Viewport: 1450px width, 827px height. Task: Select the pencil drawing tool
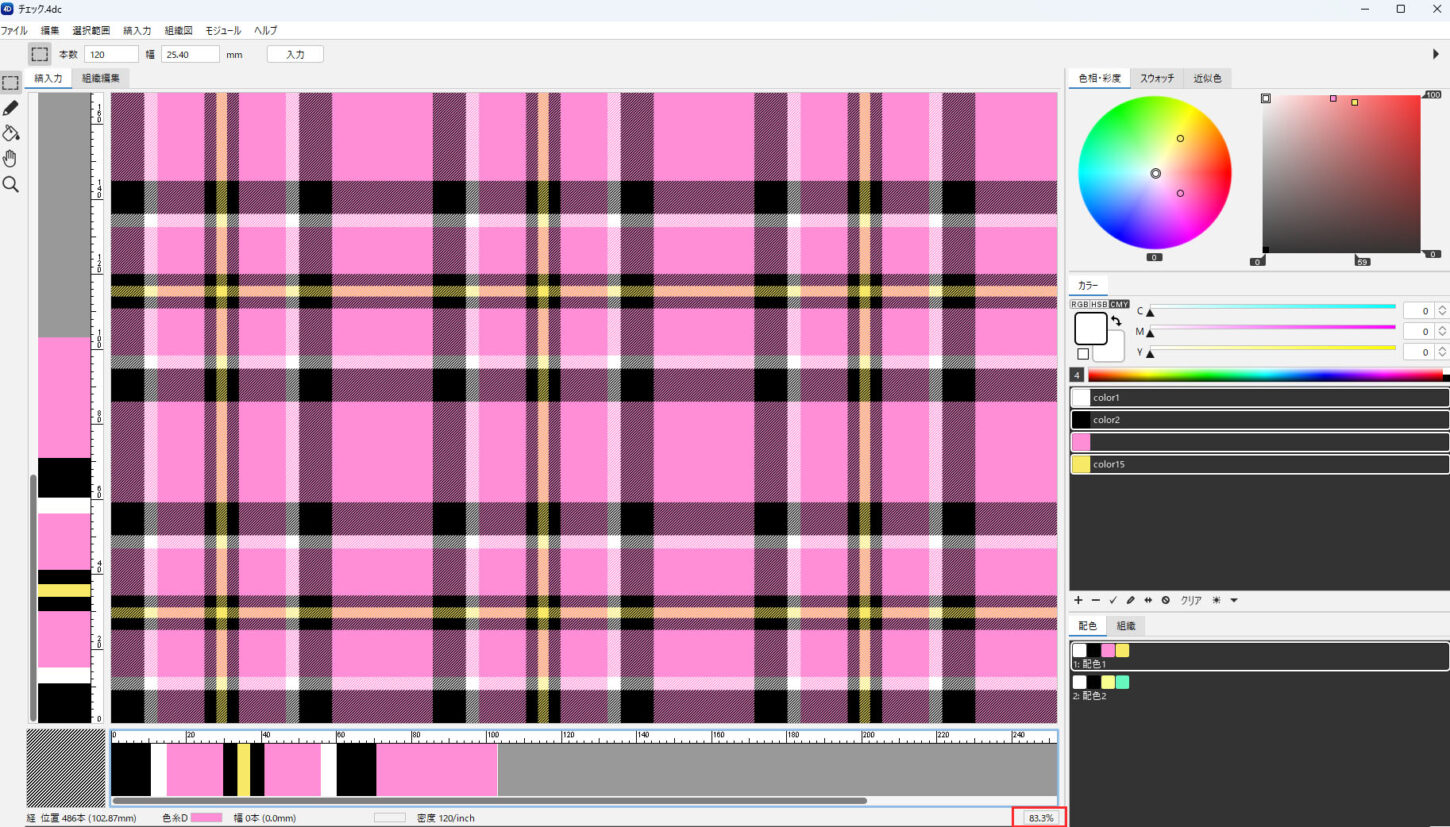coord(11,108)
